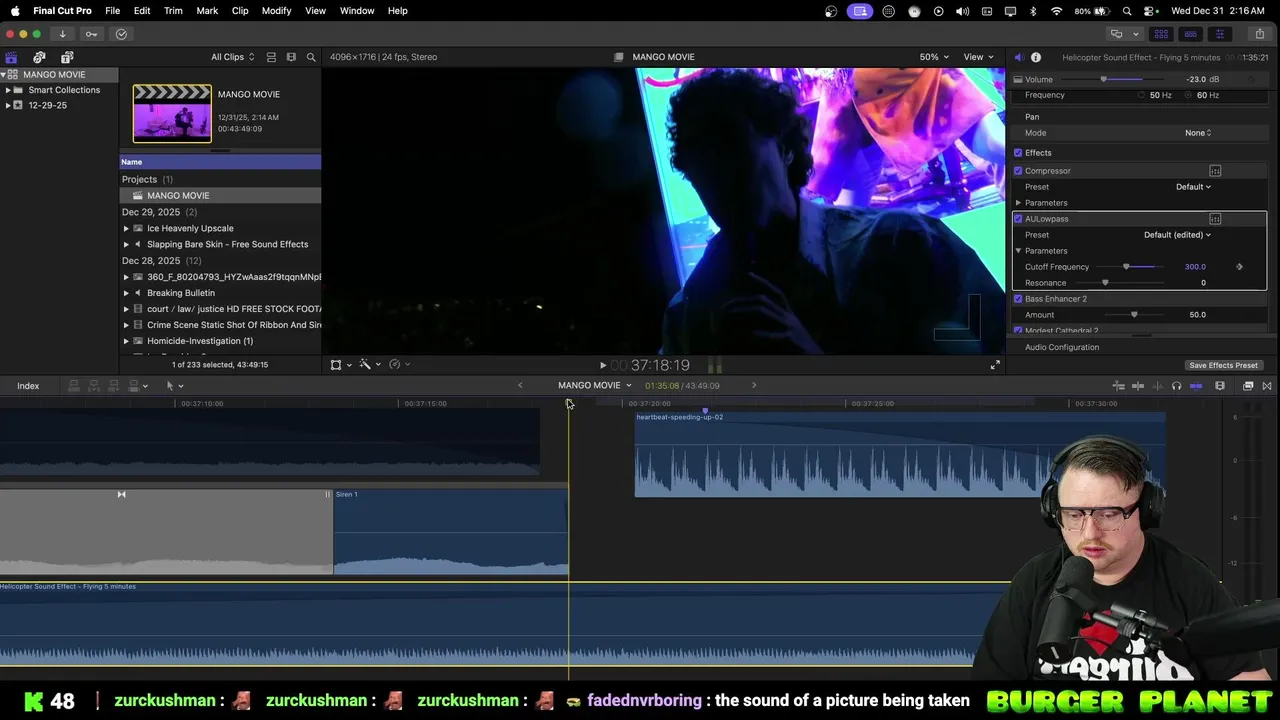Open the Titles and Generators sidebar
The height and width of the screenshot is (720, 1280).
point(67,57)
